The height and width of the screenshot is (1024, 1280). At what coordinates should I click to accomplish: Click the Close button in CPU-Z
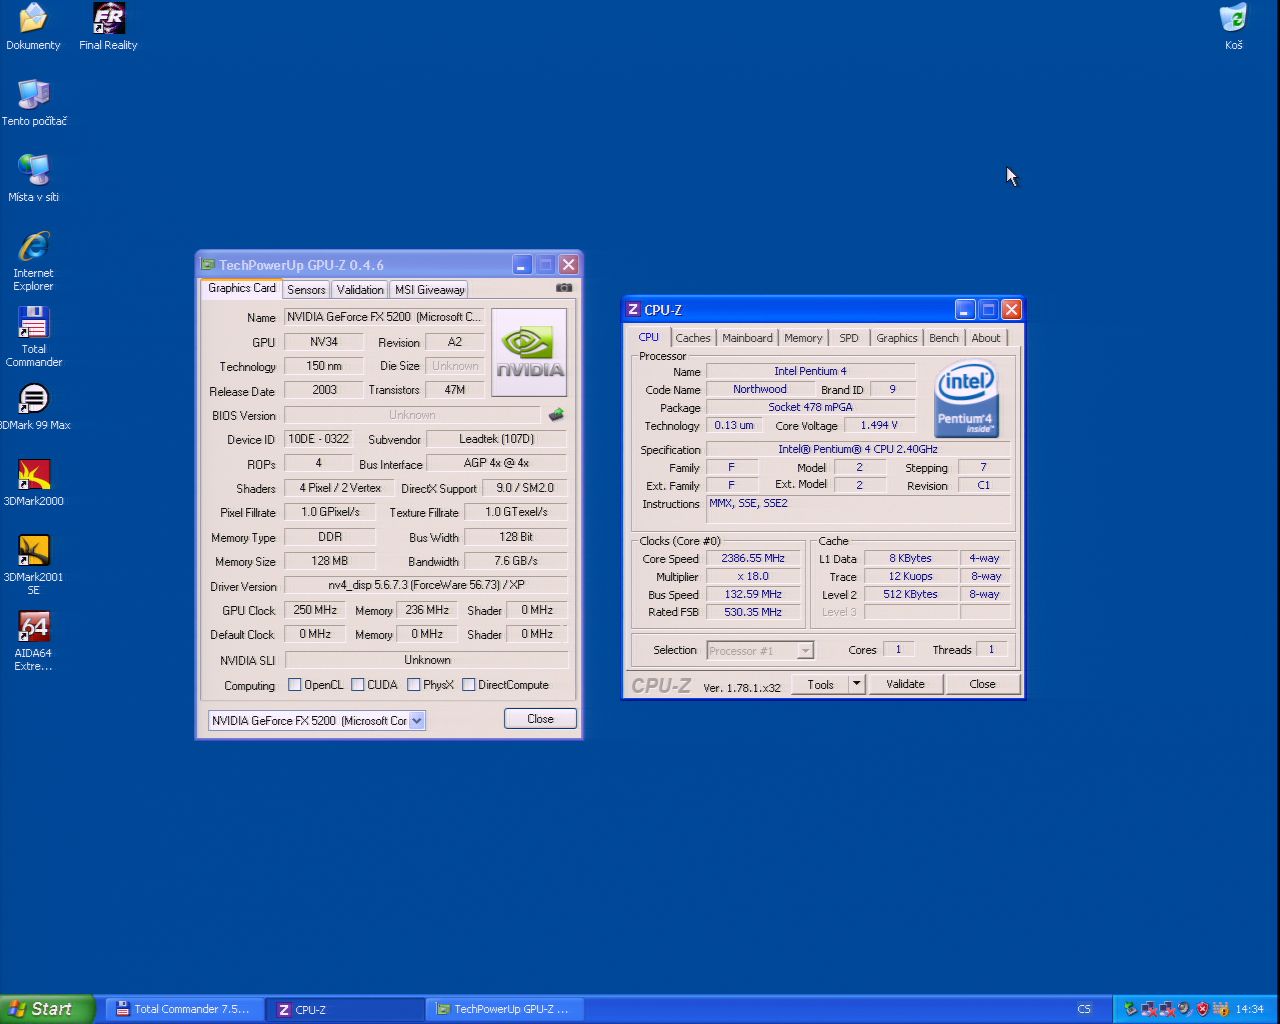pyautogui.click(x=982, y=684)
